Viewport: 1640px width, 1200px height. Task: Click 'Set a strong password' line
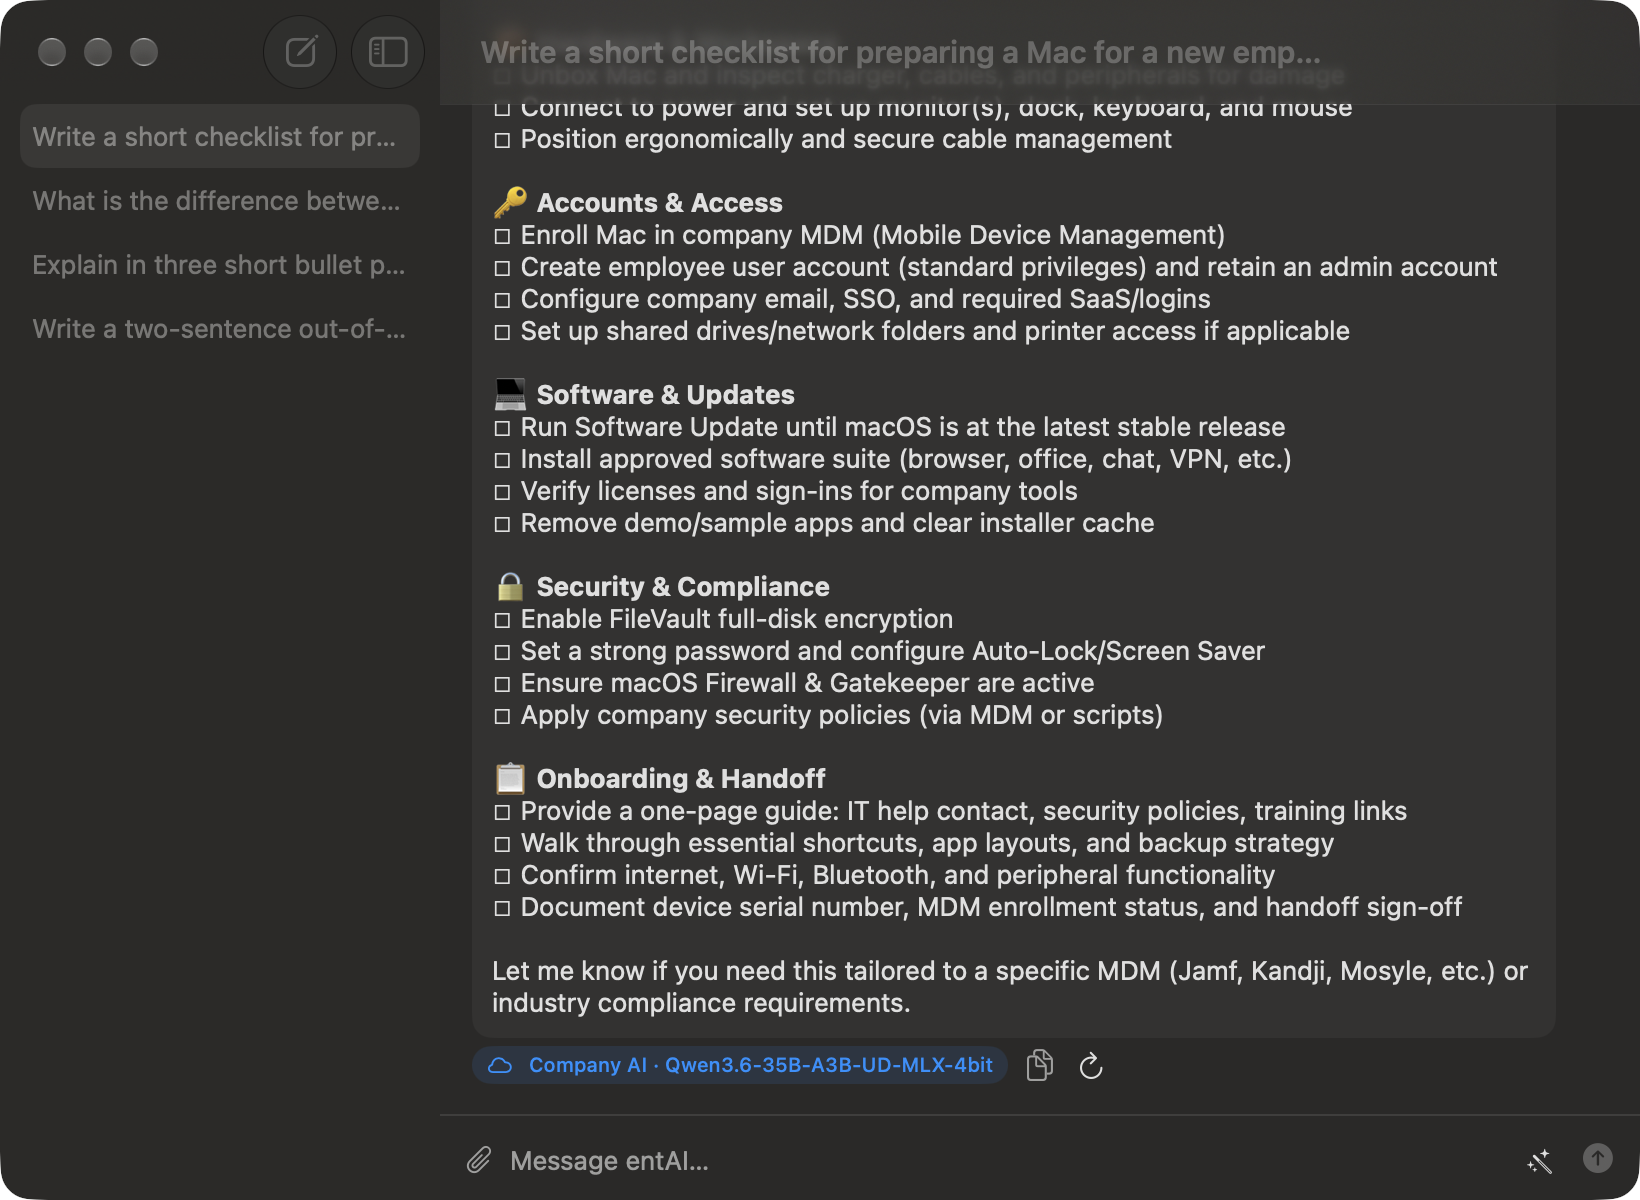pyautogui.click(x=880, y=651)
